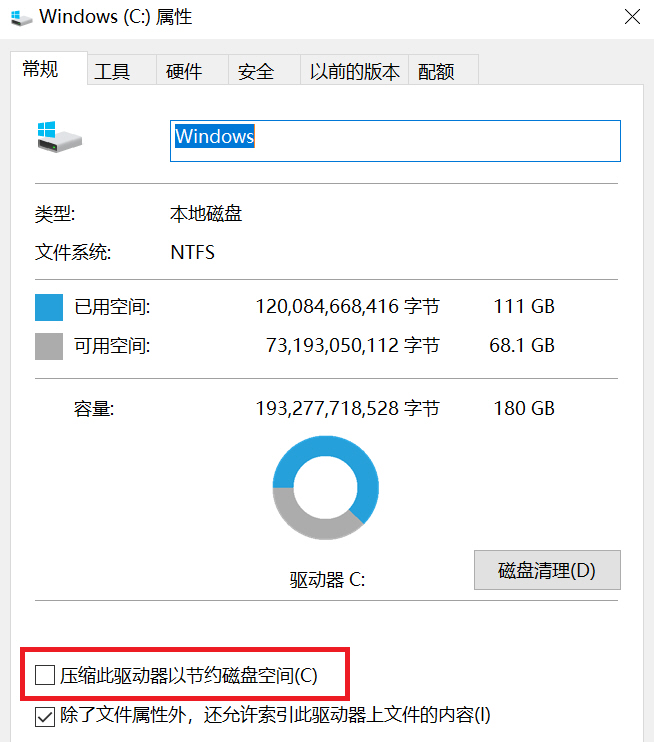Click the 73,193,050,112 字节 free value
This screenshot has height=742, width=654.
[353, 345]
